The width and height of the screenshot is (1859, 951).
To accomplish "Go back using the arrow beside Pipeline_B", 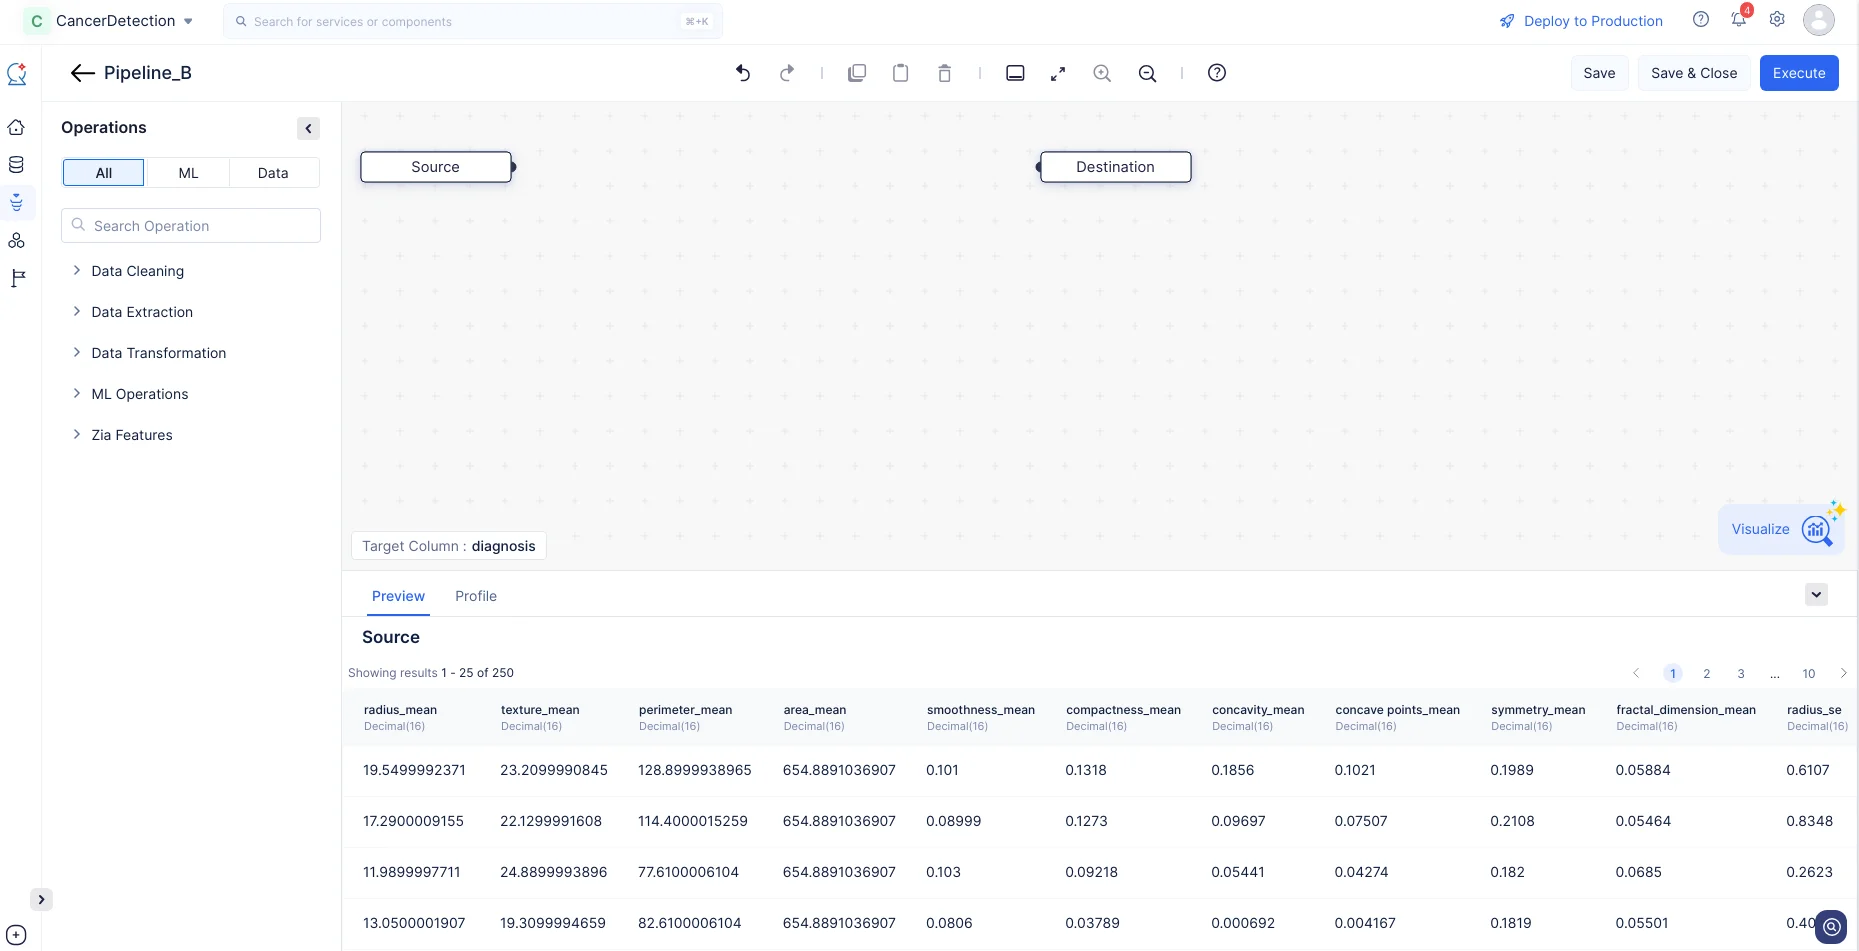I will (x=83, y=73).
